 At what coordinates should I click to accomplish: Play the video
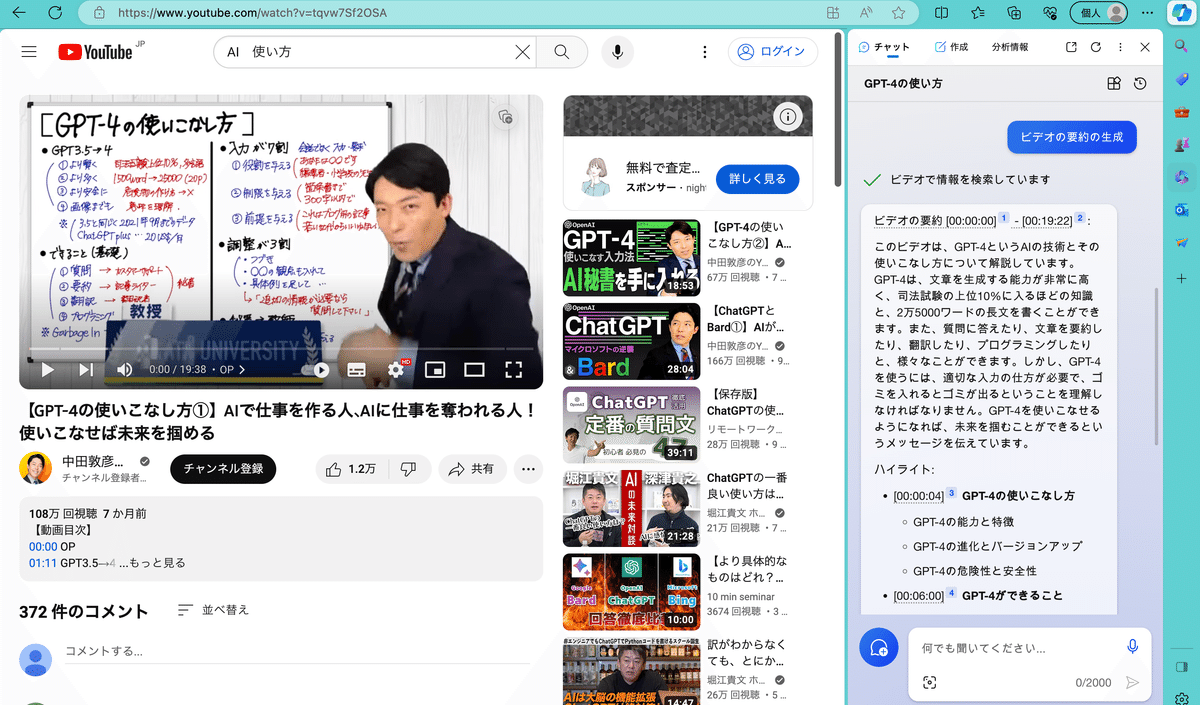click(47, 369)
